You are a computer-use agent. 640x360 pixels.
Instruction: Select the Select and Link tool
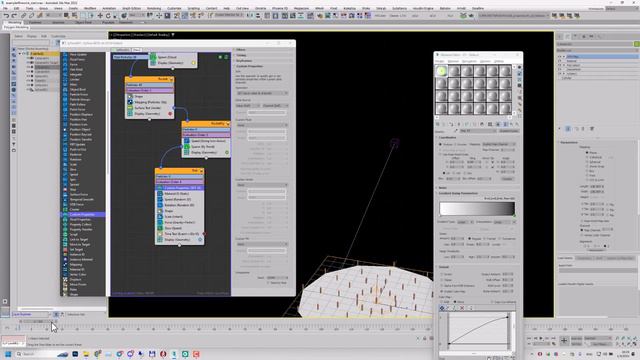tap(23, 16)
